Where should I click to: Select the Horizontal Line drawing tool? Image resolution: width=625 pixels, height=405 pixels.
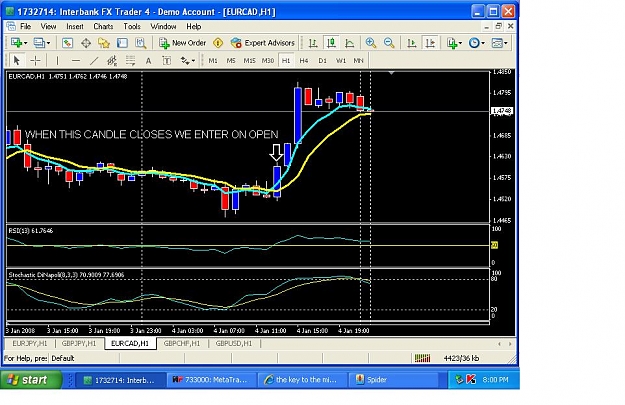pyautogui.click(x=76, y=61)
